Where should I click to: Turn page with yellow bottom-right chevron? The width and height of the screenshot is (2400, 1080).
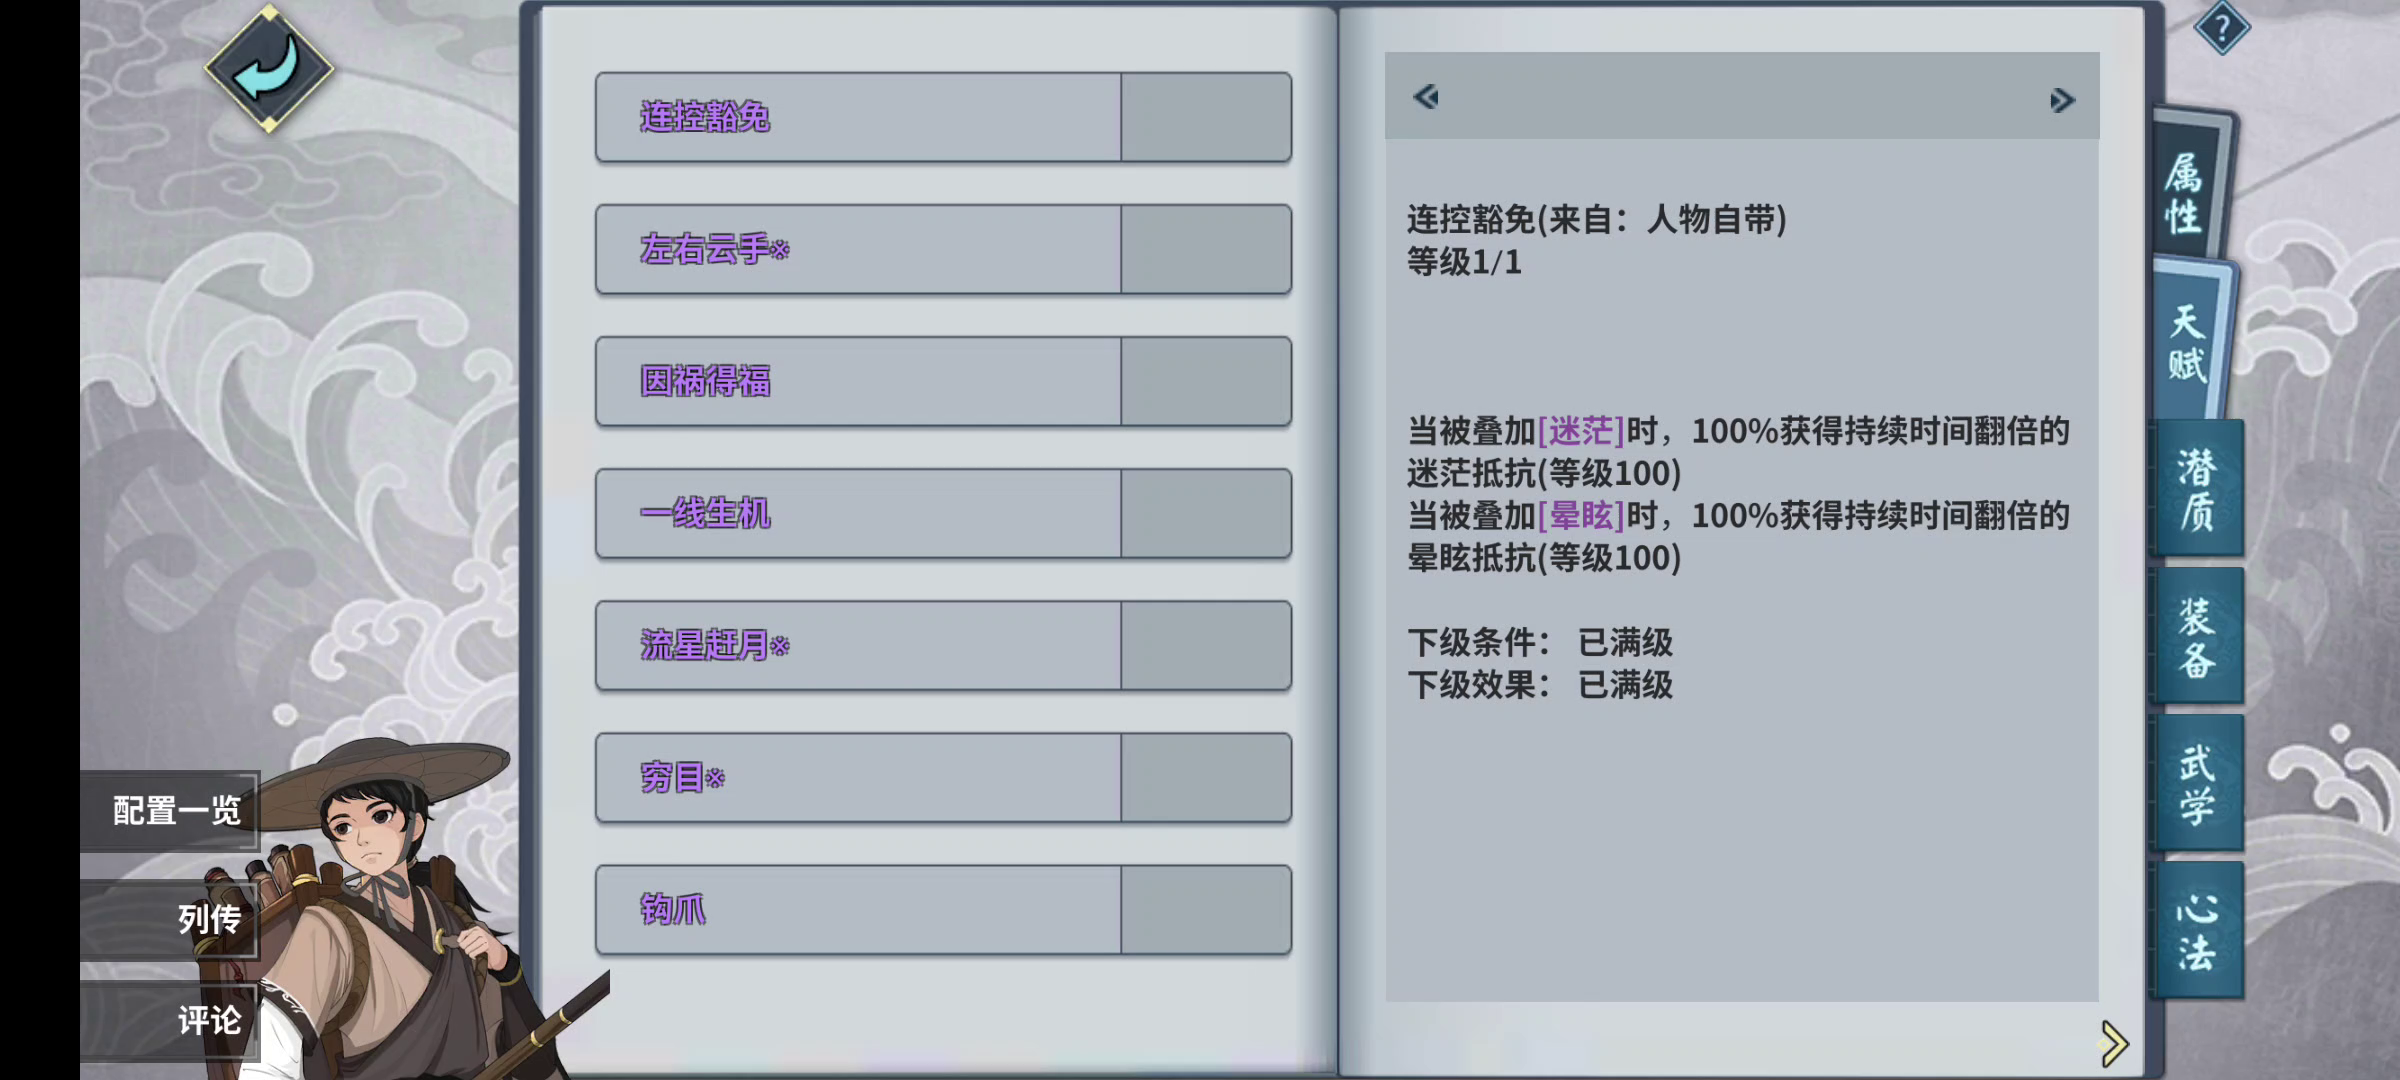pos(2113,1044)
